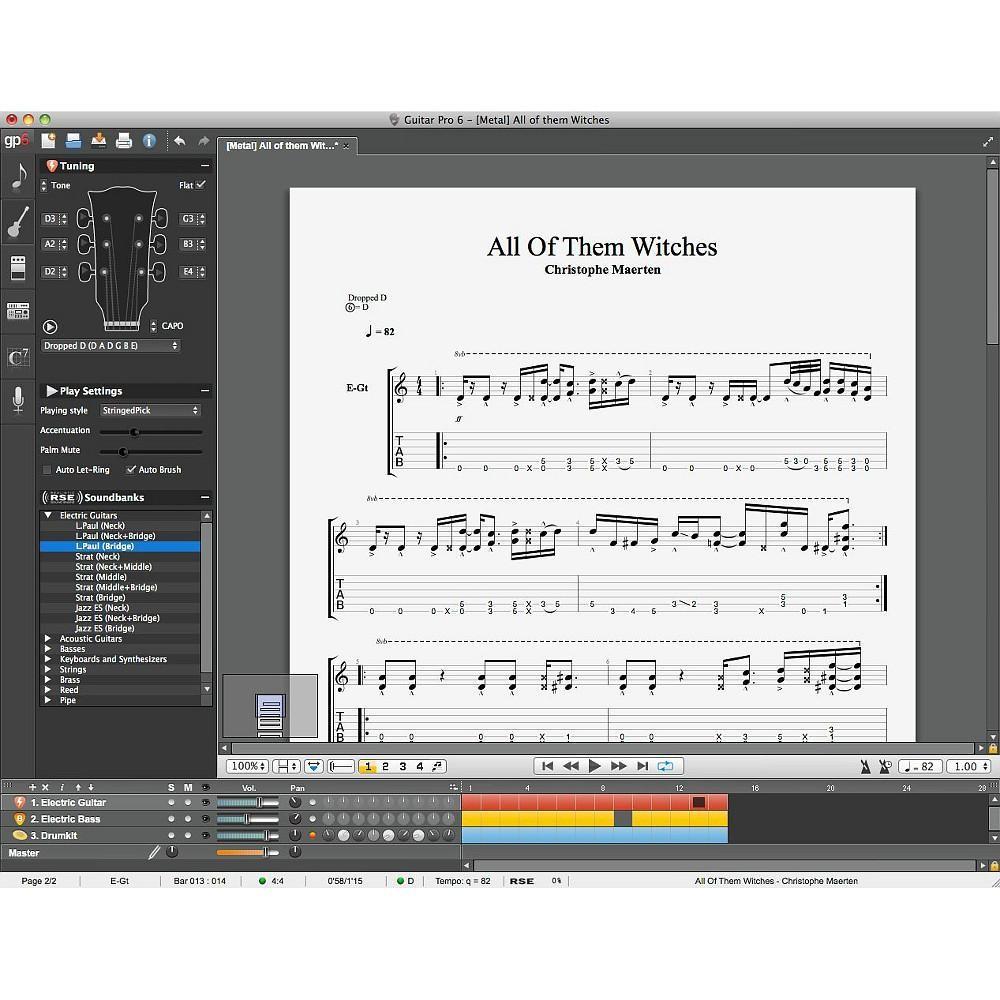Move the track up
1000x1000 pixels.
(78, 787)
